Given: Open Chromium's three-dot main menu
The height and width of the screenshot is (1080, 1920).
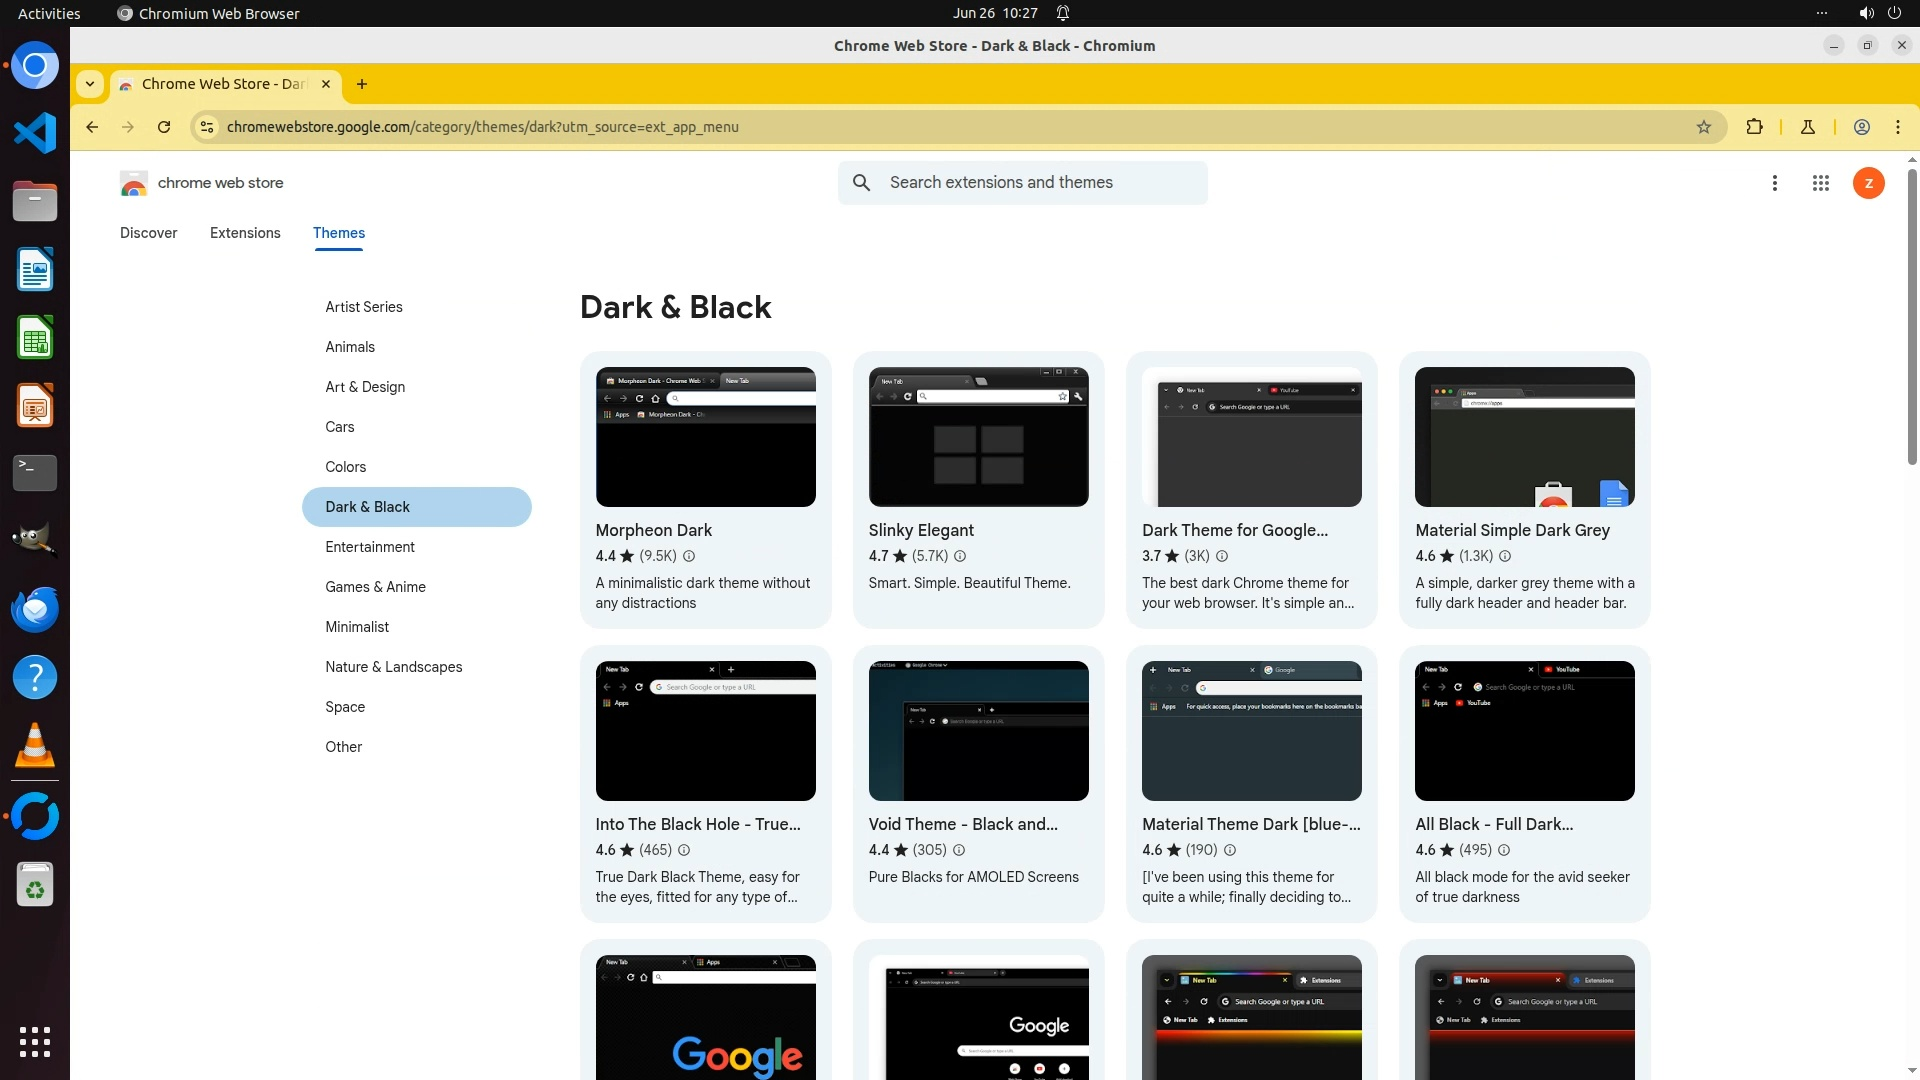Looking at the screenshot, I should [1897, 127].
